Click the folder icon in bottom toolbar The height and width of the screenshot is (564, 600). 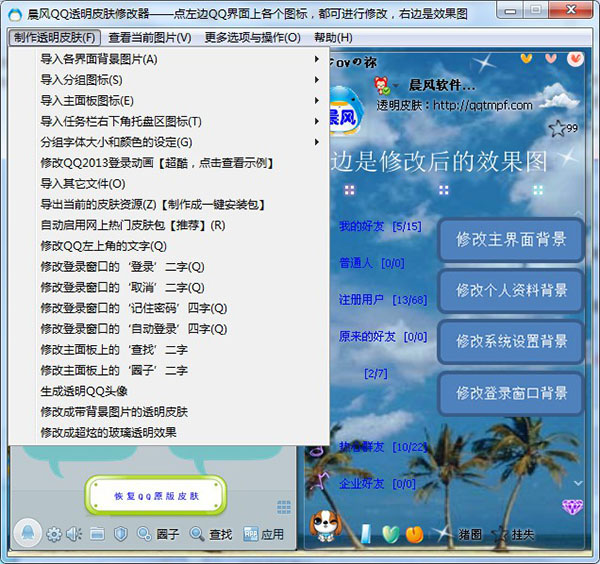coord(97,534)
